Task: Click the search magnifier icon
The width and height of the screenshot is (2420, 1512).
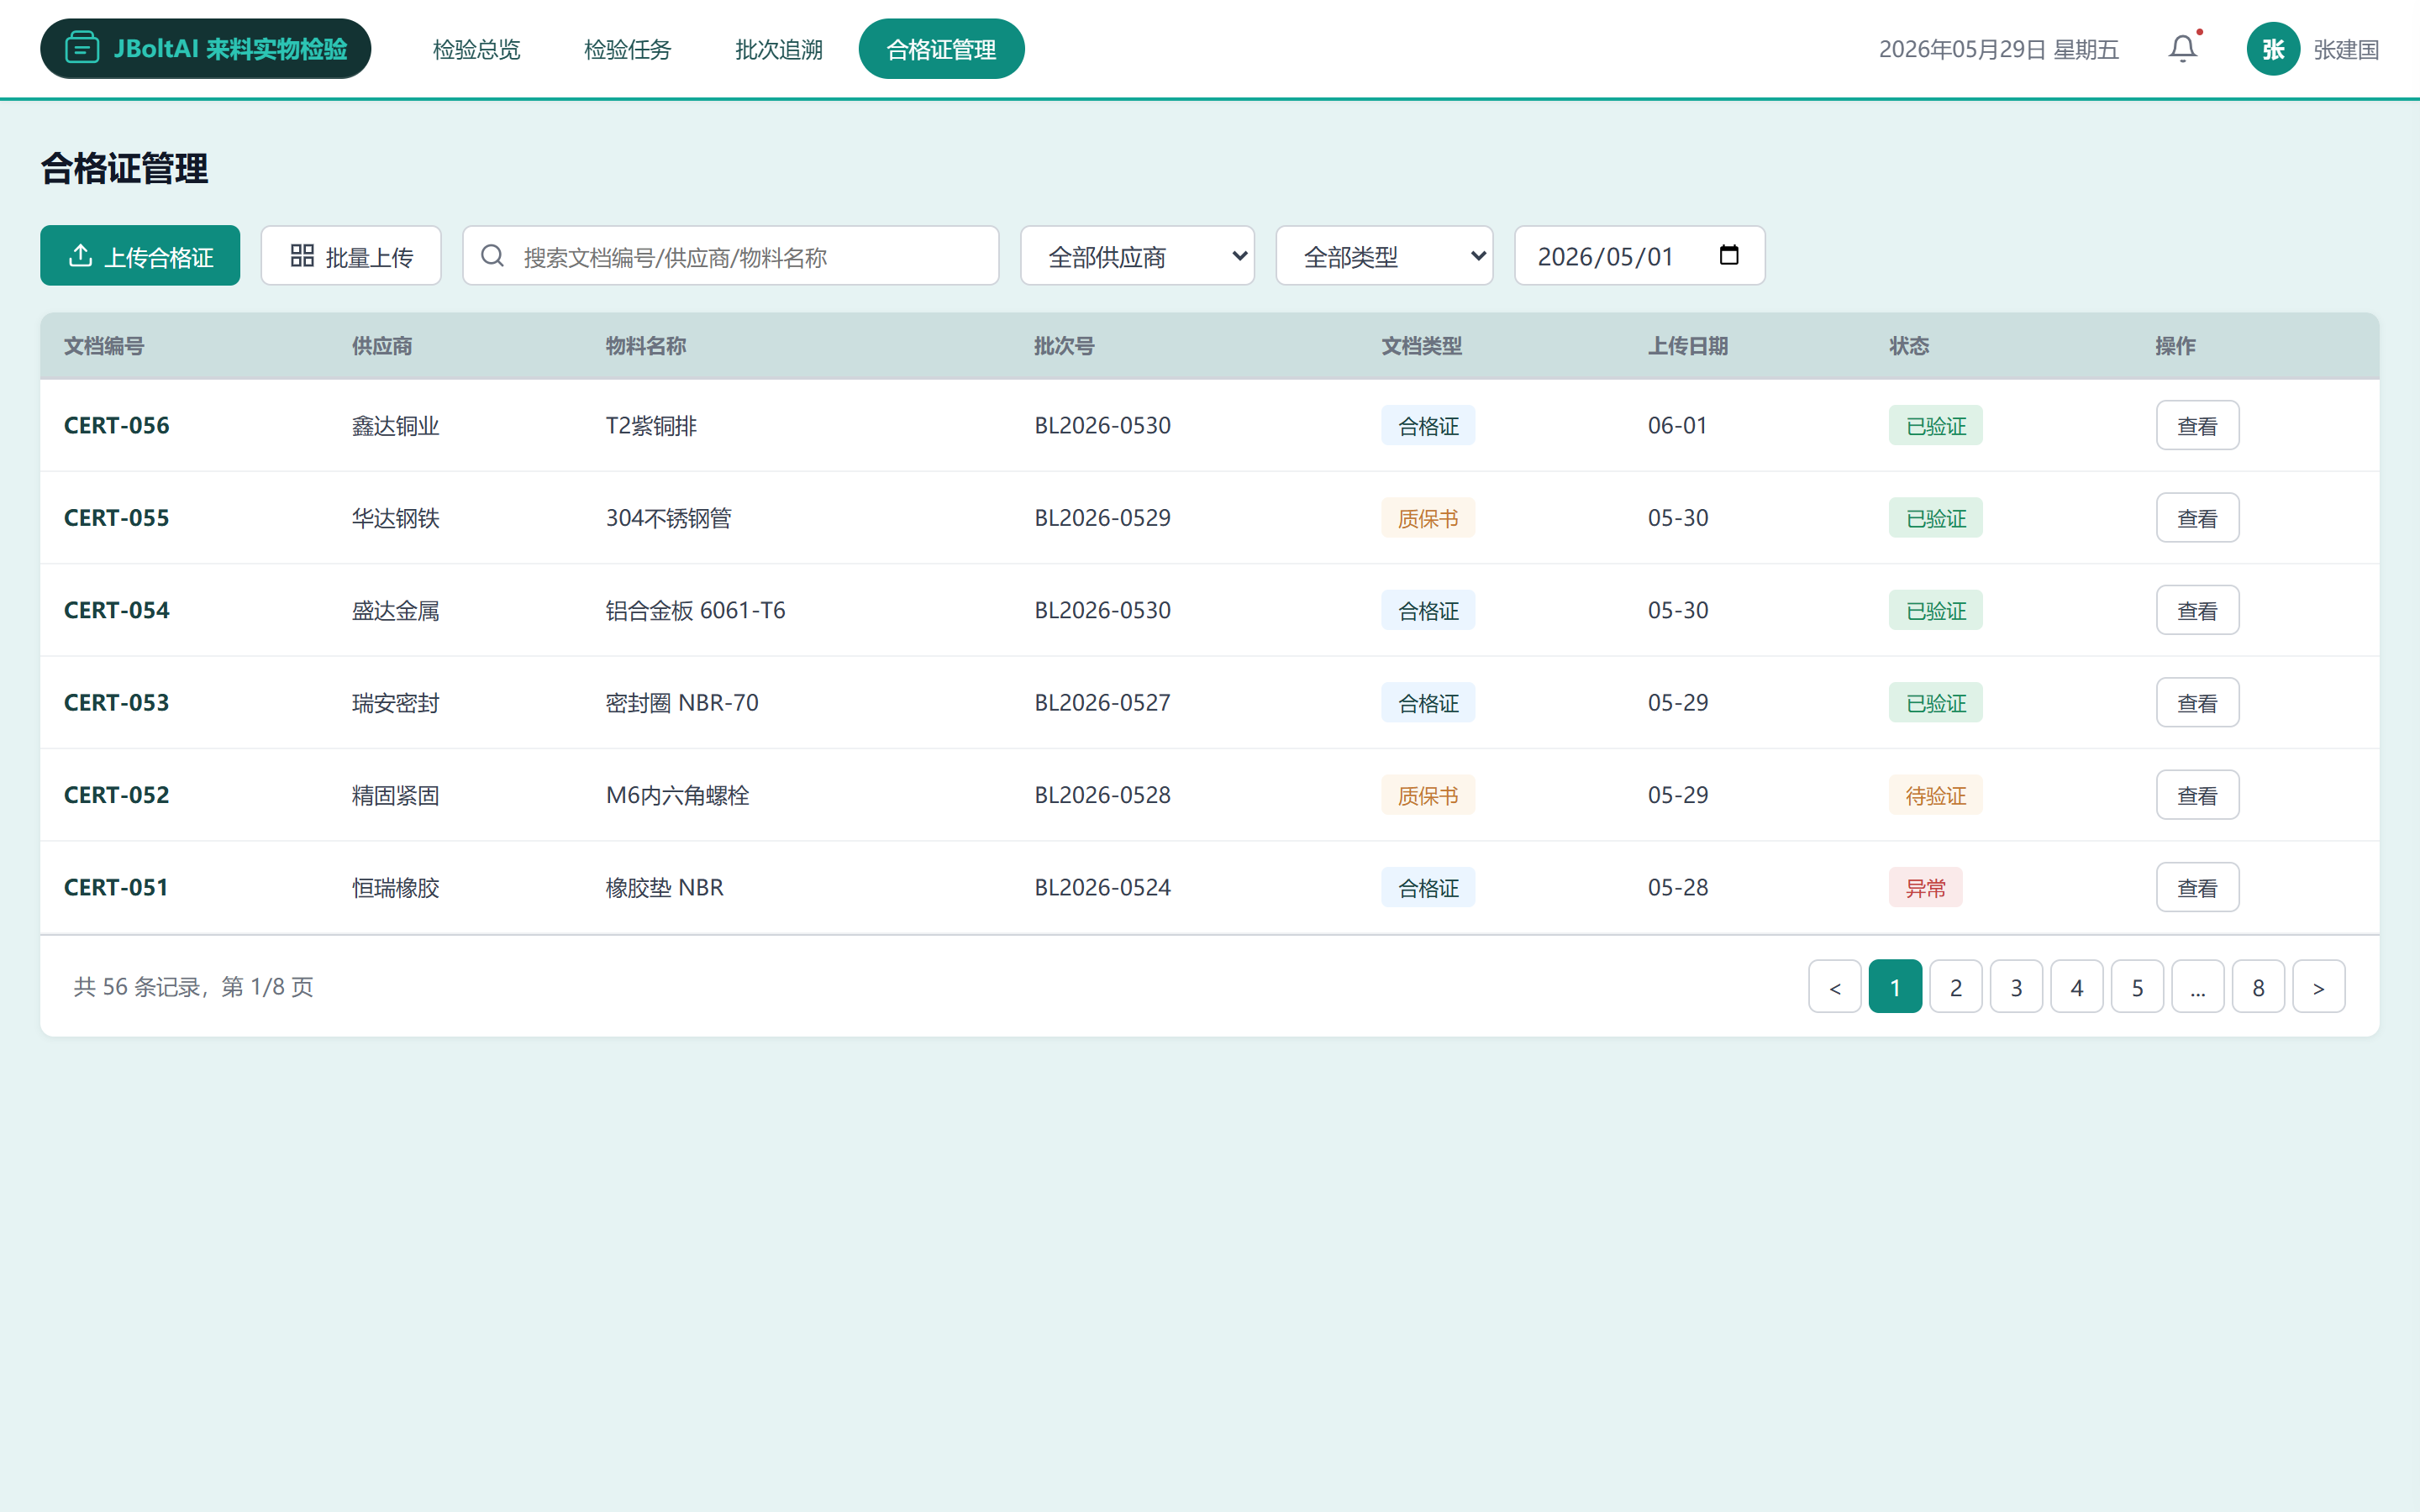Action: coord(492,256)
